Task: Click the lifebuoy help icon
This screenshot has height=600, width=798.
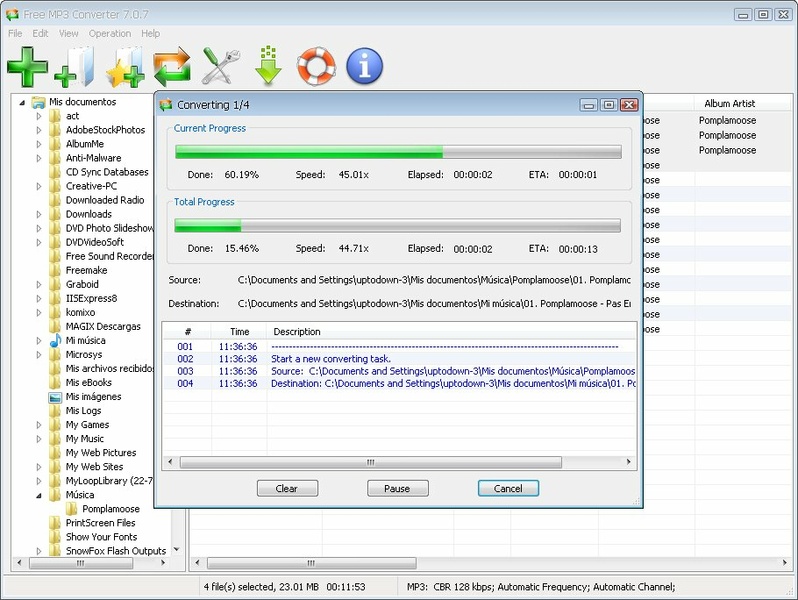Action: (316, 67)
